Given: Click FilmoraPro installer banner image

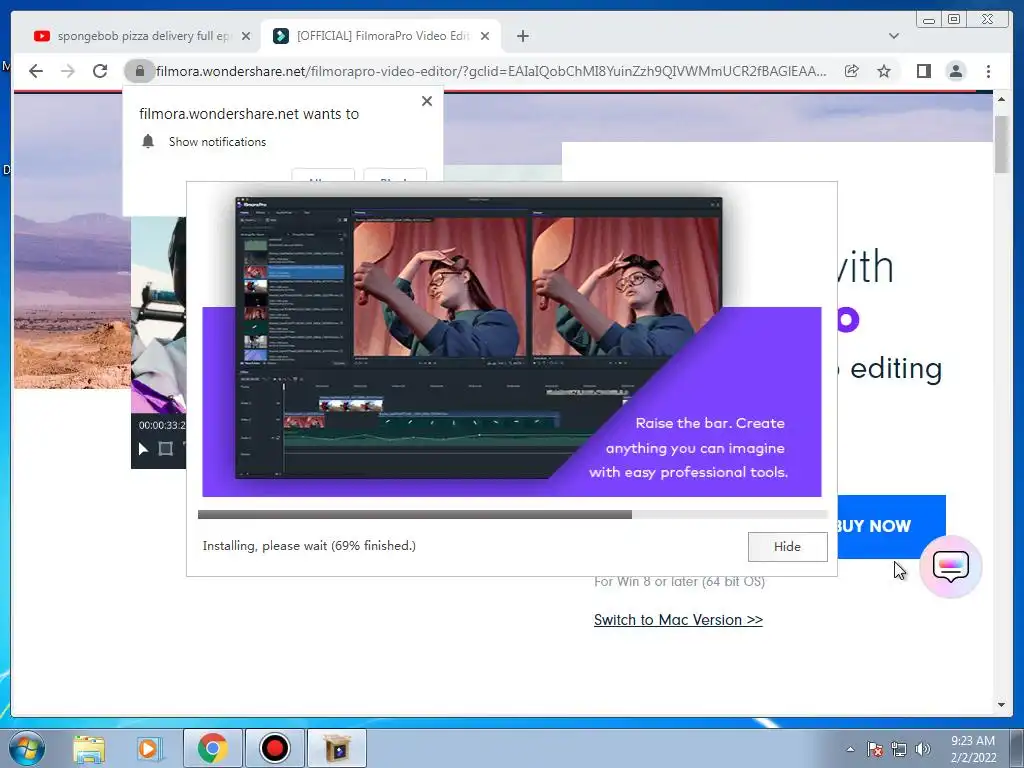Looking at the screenshot, I should tap(511, 346).
